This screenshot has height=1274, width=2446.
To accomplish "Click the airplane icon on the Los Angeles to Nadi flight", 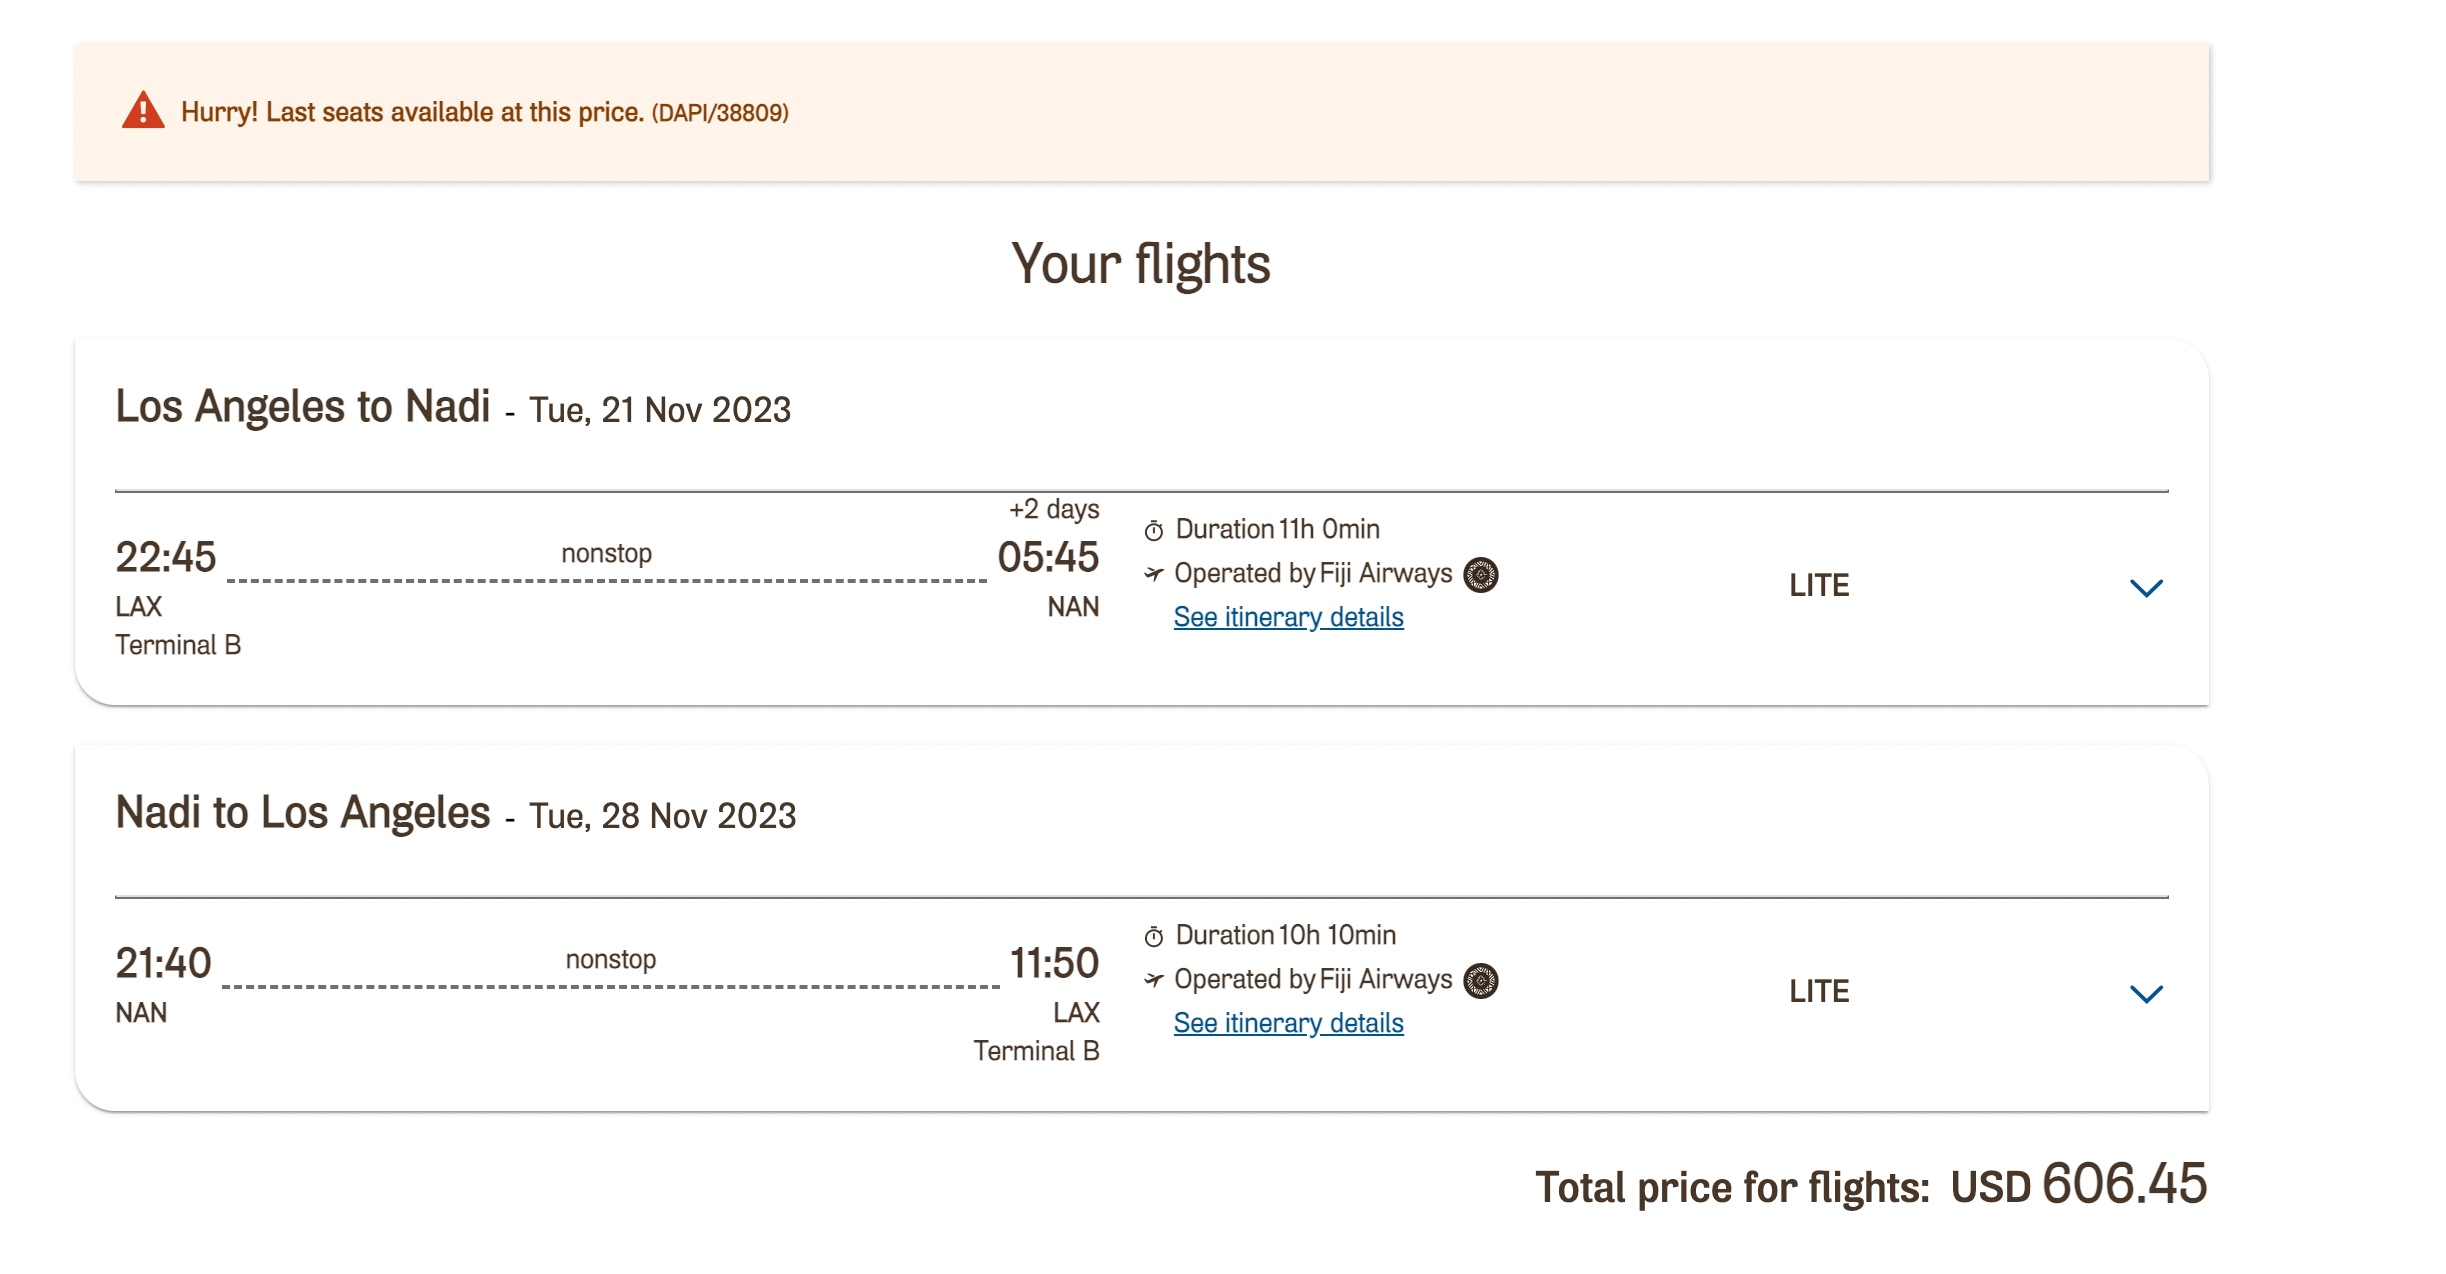I will pyautogui.click(x=1154, y=574).
